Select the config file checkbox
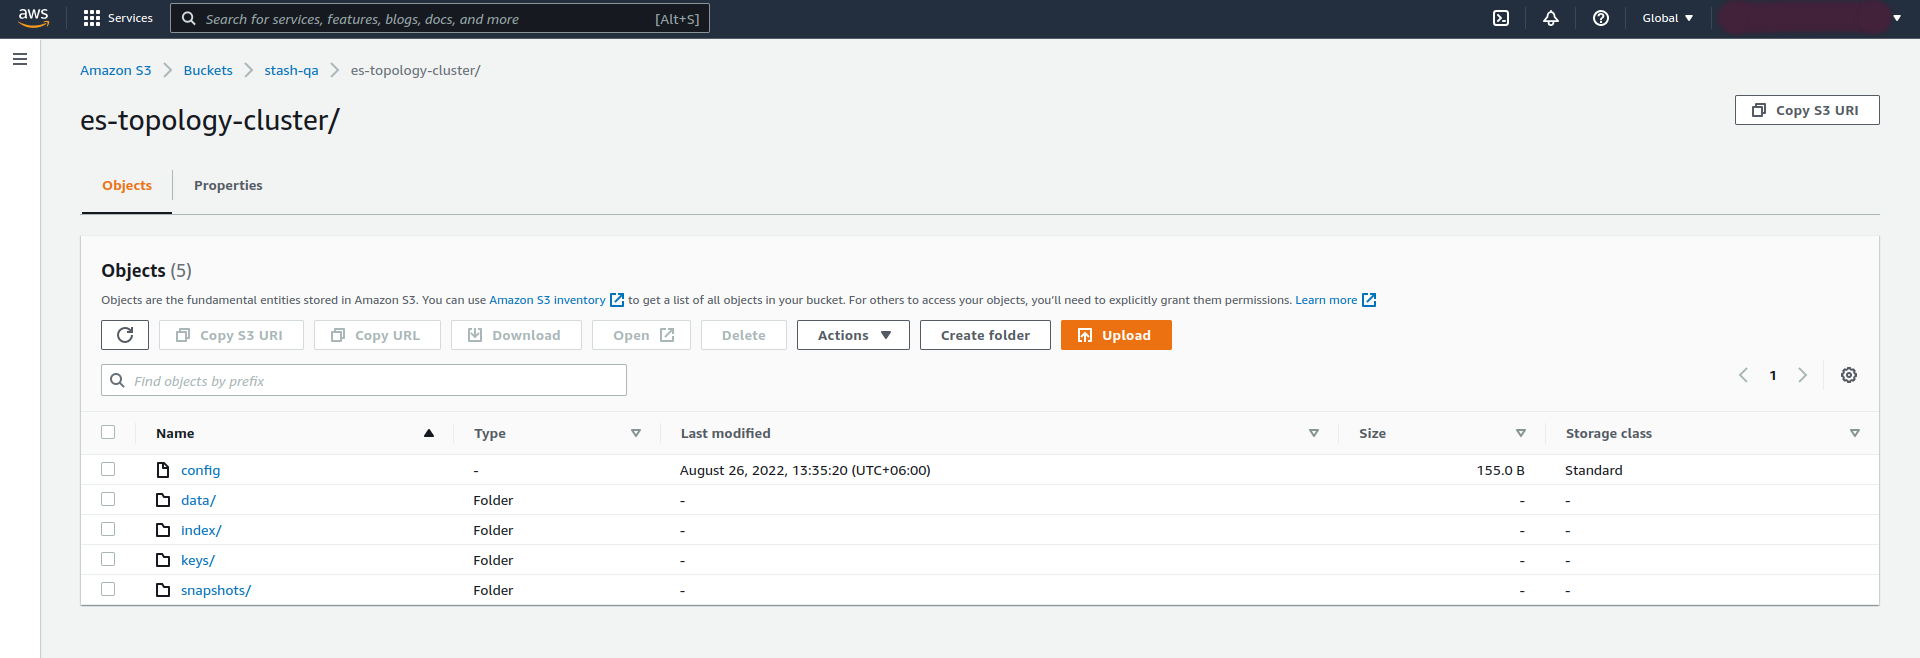Screen dimensions: 1920x658 108,469
